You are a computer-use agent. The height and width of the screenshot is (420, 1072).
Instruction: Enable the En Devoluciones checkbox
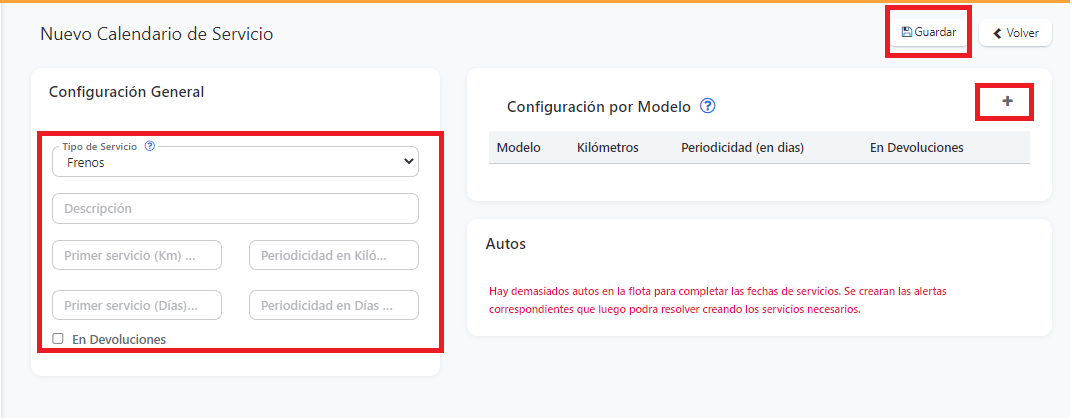58,339
